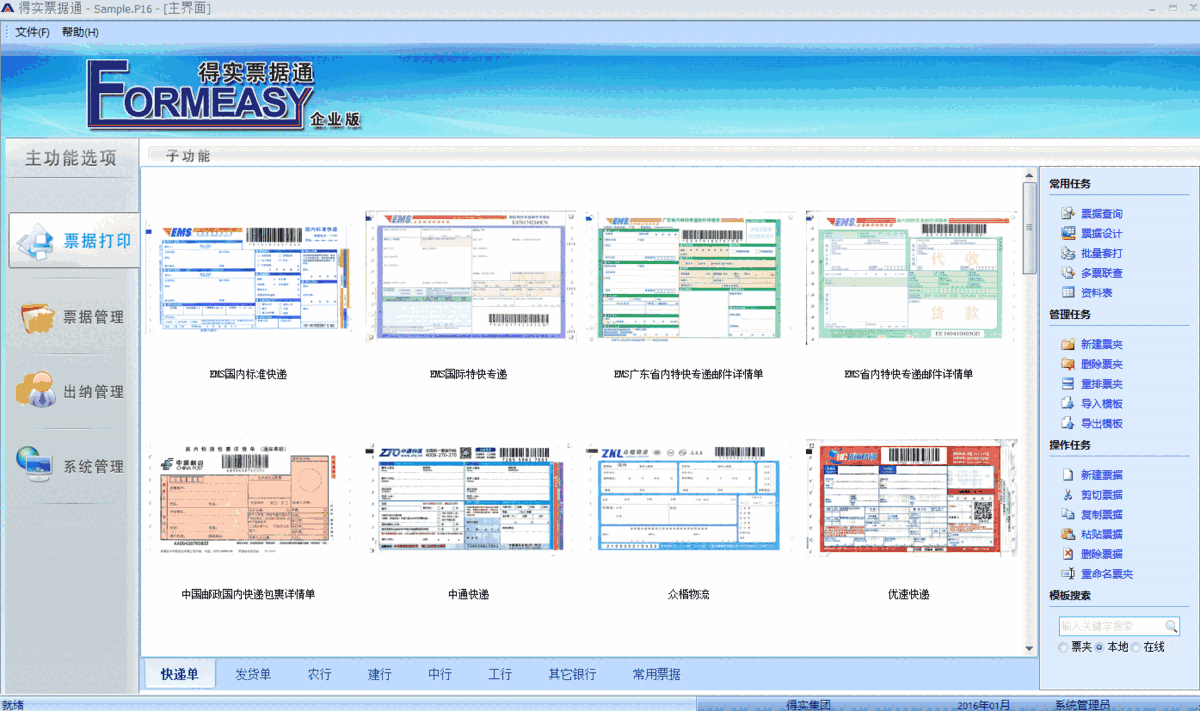Switch to the 发货单 tab

coord(253,674)
